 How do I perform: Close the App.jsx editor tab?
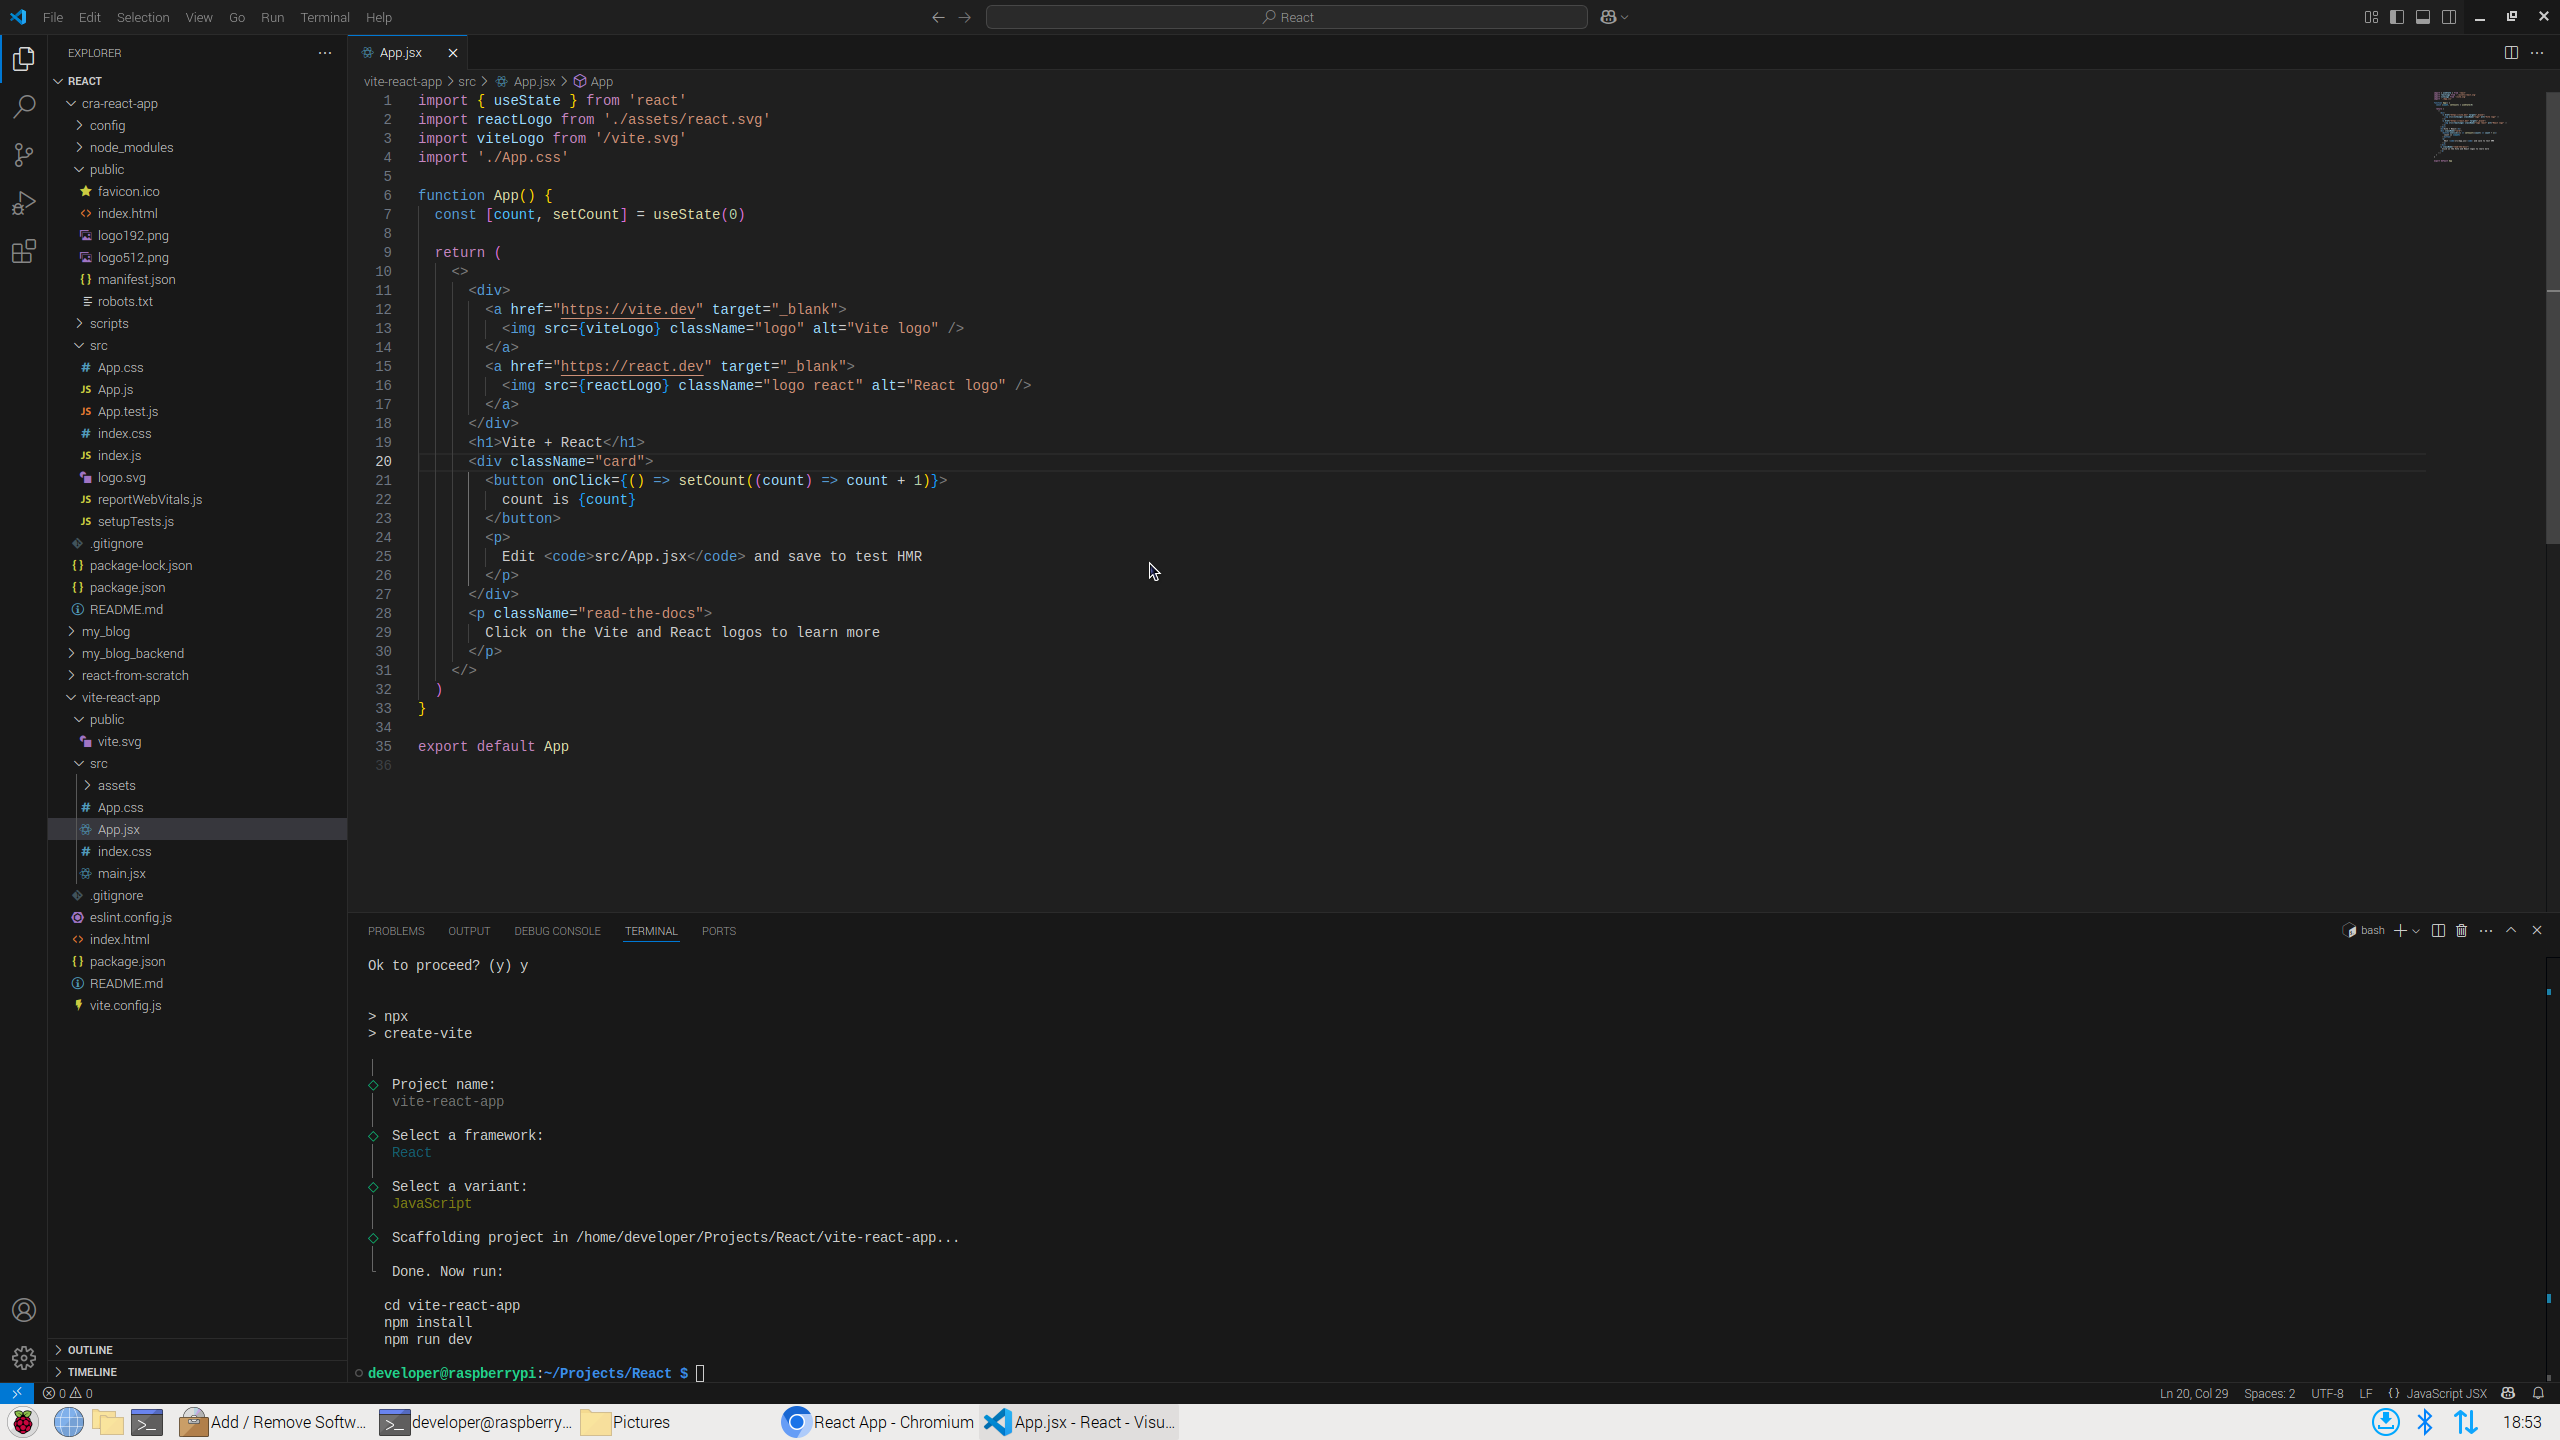453,53
